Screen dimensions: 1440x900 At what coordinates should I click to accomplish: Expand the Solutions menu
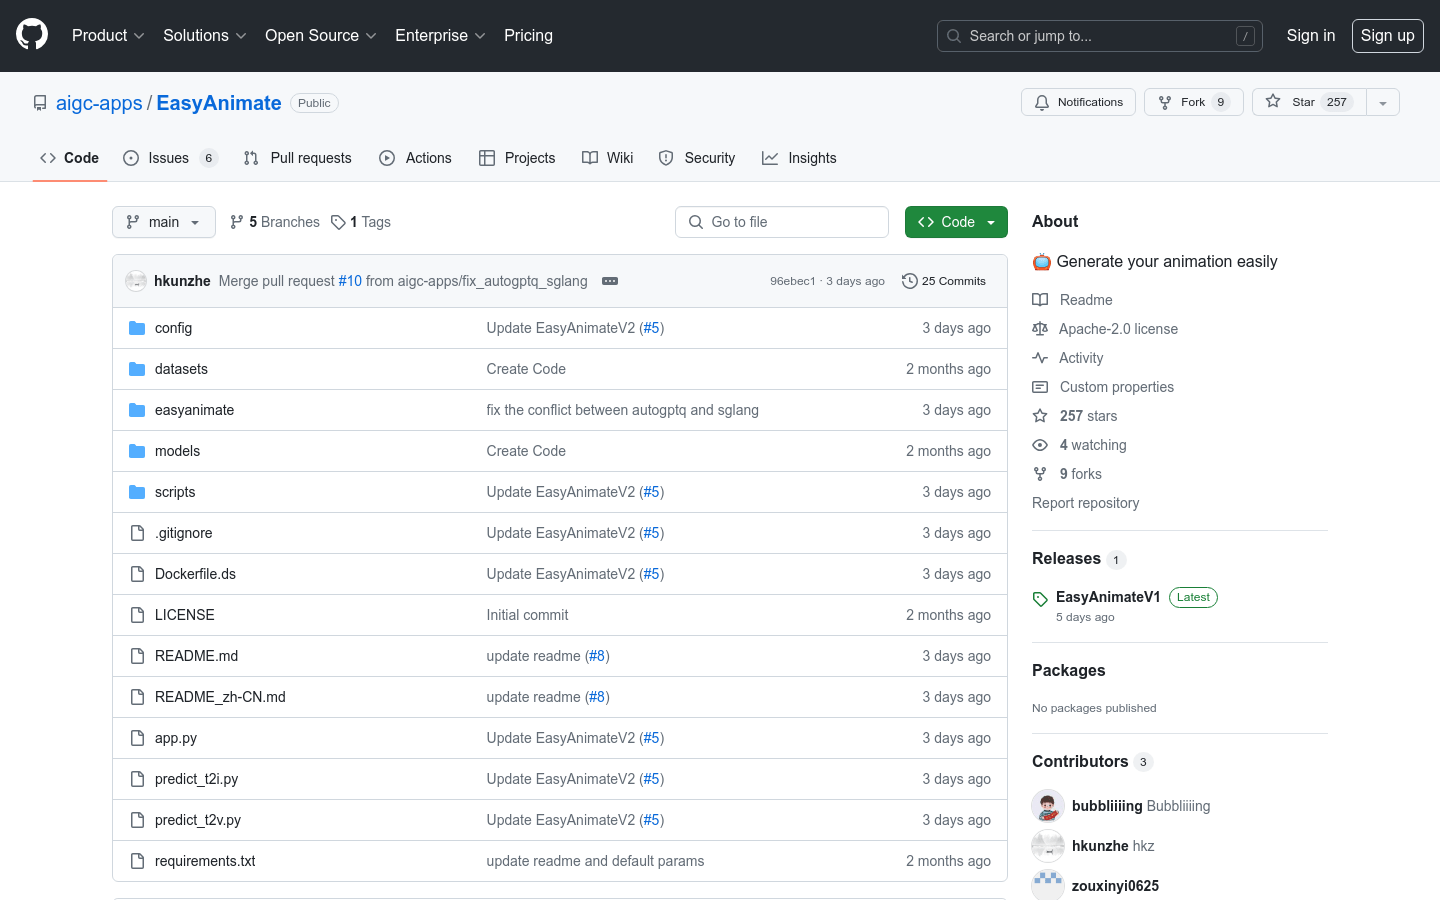(x=204, y=35)
